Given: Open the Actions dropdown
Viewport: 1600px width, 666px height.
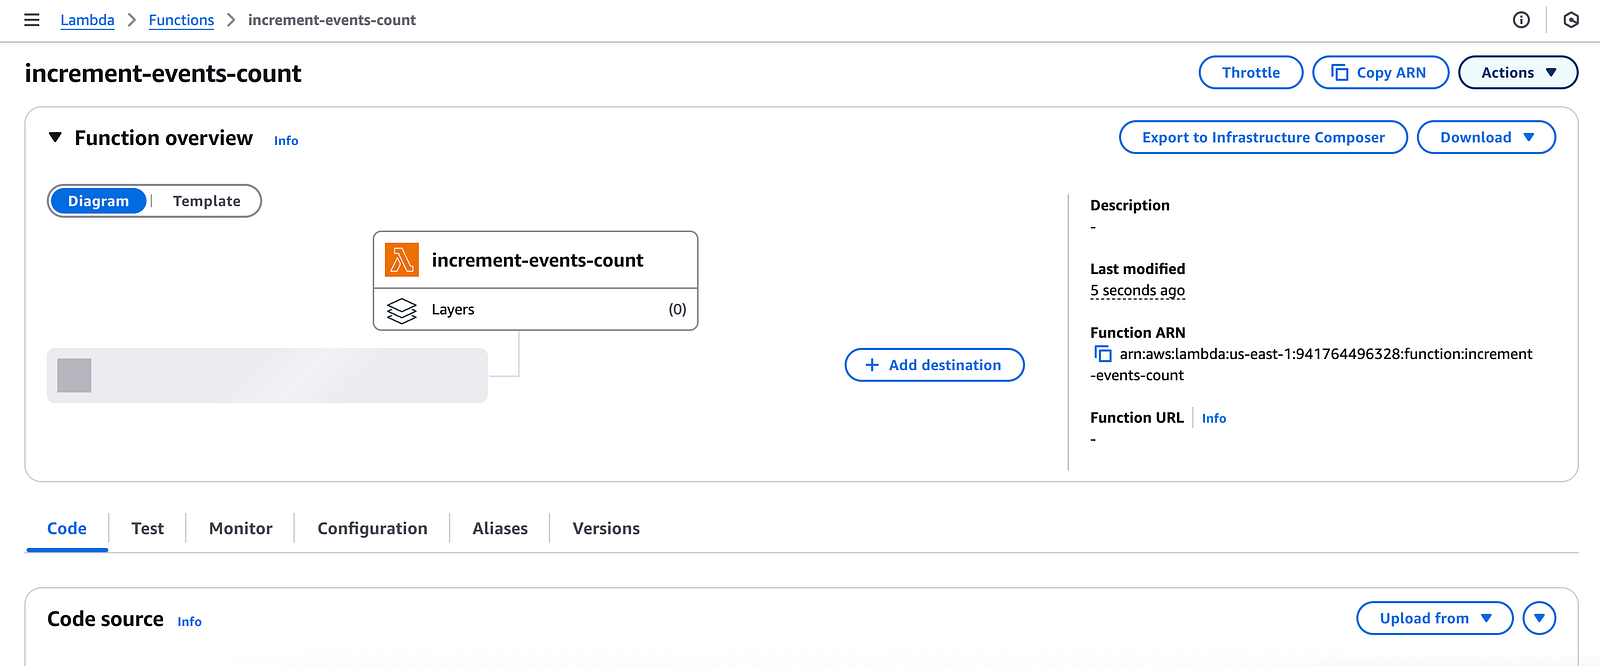Looking at the screenshot, I should [x=1518, y=72].
